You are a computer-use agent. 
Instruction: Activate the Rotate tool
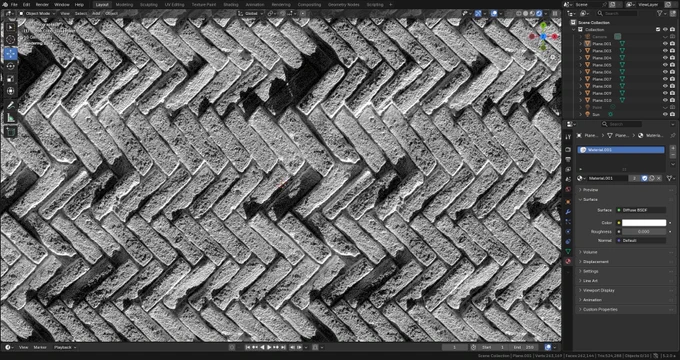point(10,66)
